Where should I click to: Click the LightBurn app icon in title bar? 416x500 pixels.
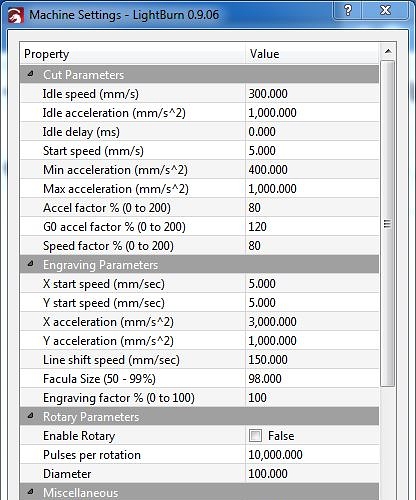[16, 15]
